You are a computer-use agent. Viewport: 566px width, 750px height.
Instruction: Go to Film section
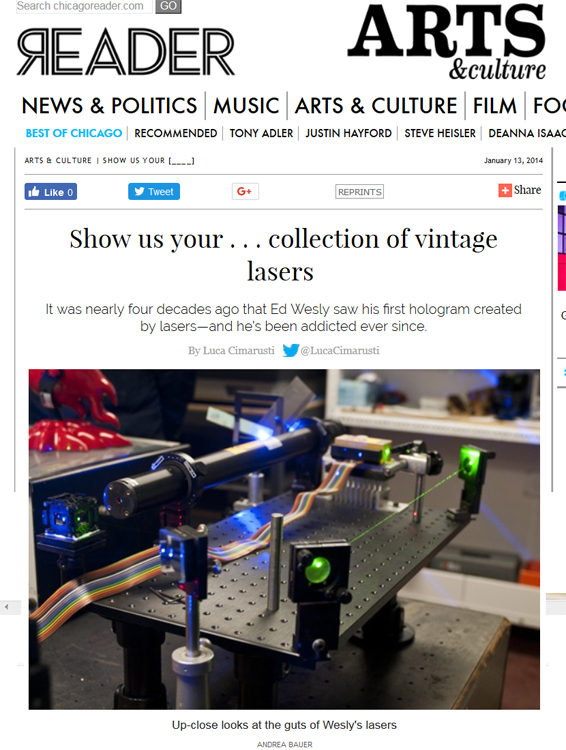click(495, 106)
